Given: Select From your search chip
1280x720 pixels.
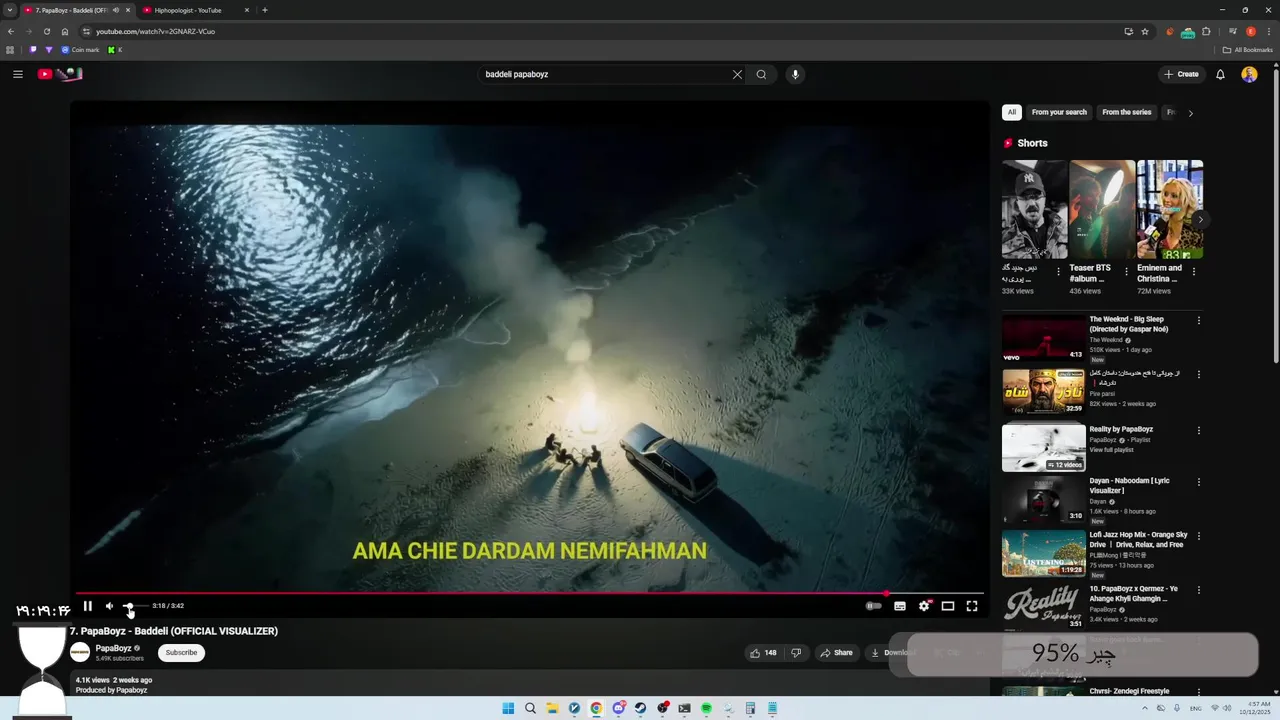Looking at the screenshot, I should coord(1059,112).
